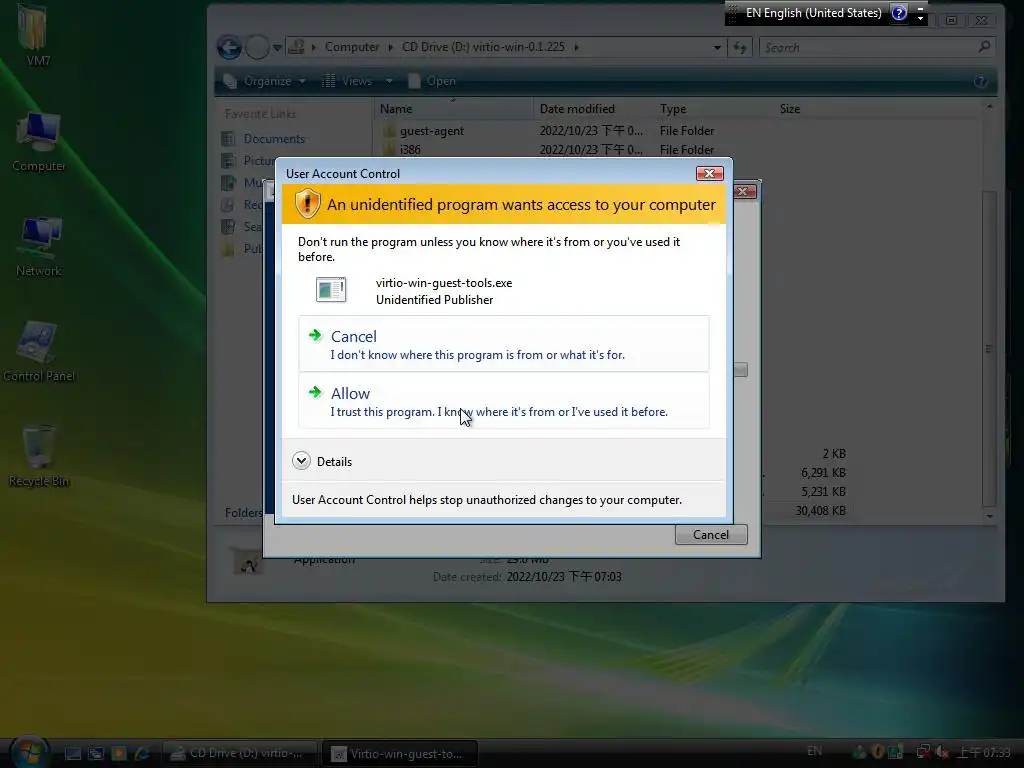Select the Network desktop icon
This screenshot has height=768, width=1024.
tap(39, 247)
